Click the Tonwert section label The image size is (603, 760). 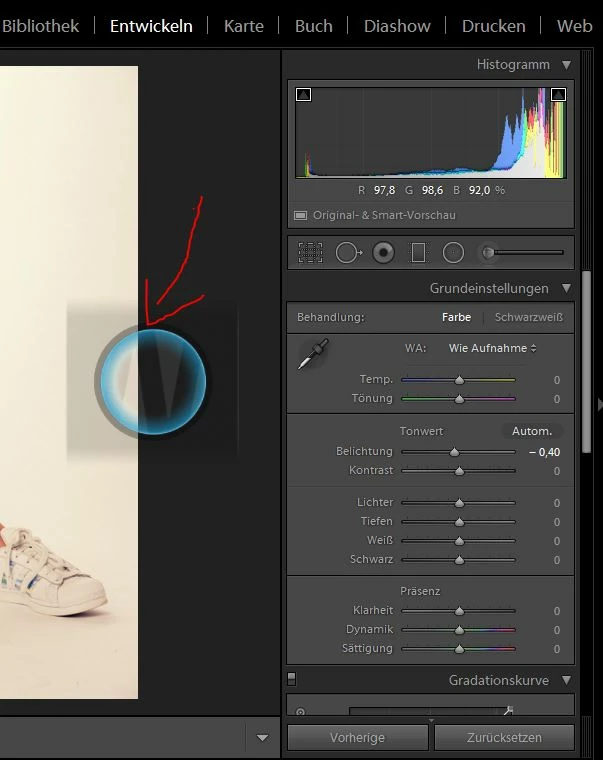point(421,431)
